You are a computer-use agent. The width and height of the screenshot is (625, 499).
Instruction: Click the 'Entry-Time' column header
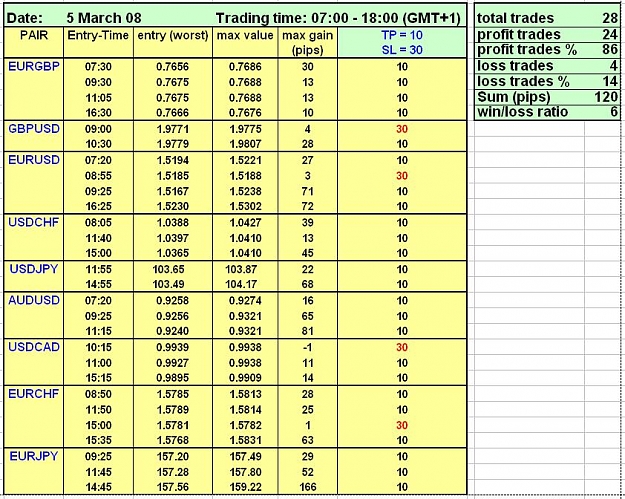pyautogui.click(x=98, y=35)
